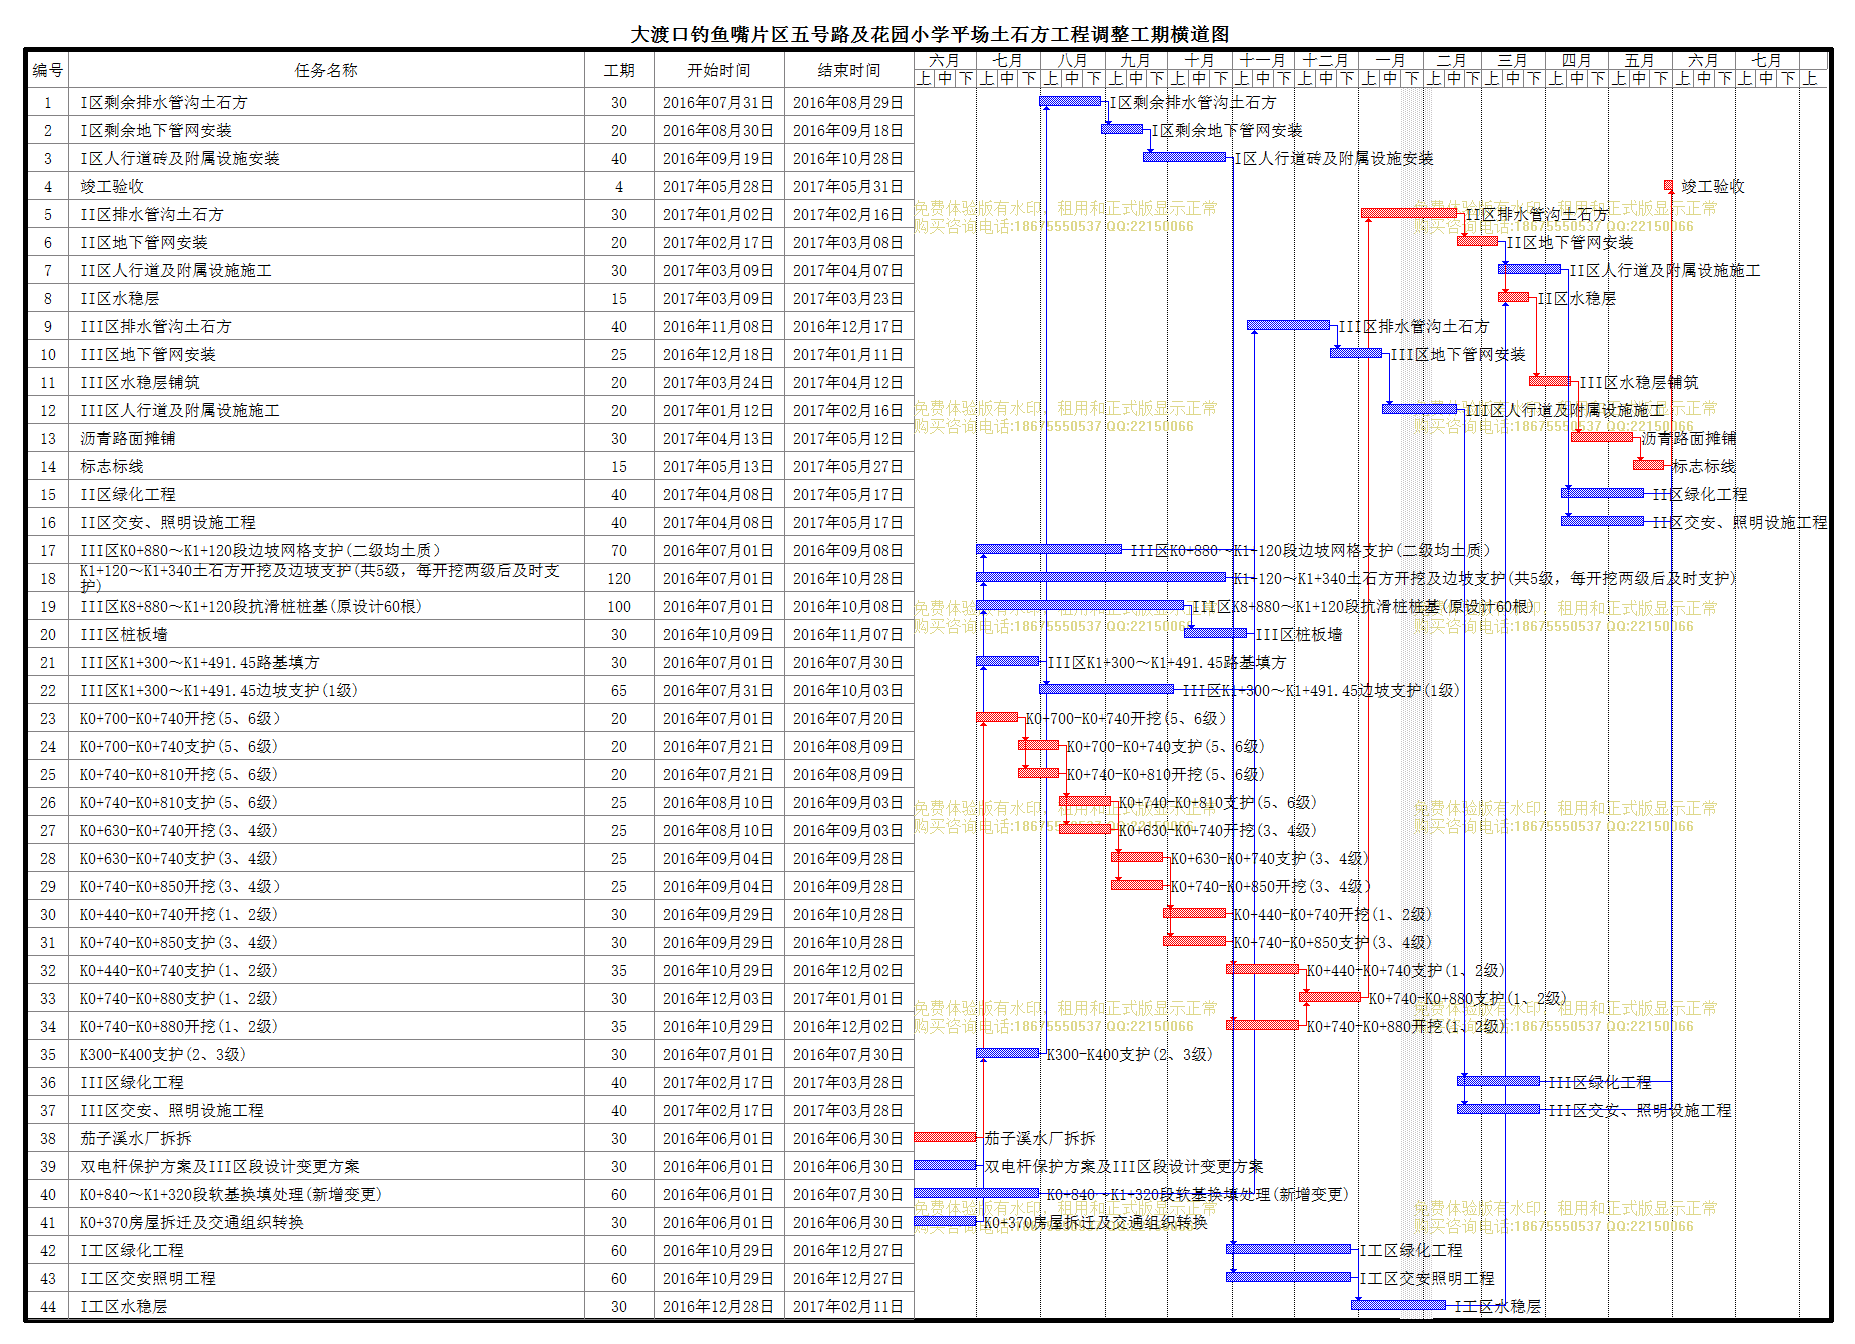The width and height of the screenshot is (1855, 1344).
Task: Select task name cell 沥青路面摊铺 in row 13
Action: pos(326,438)
